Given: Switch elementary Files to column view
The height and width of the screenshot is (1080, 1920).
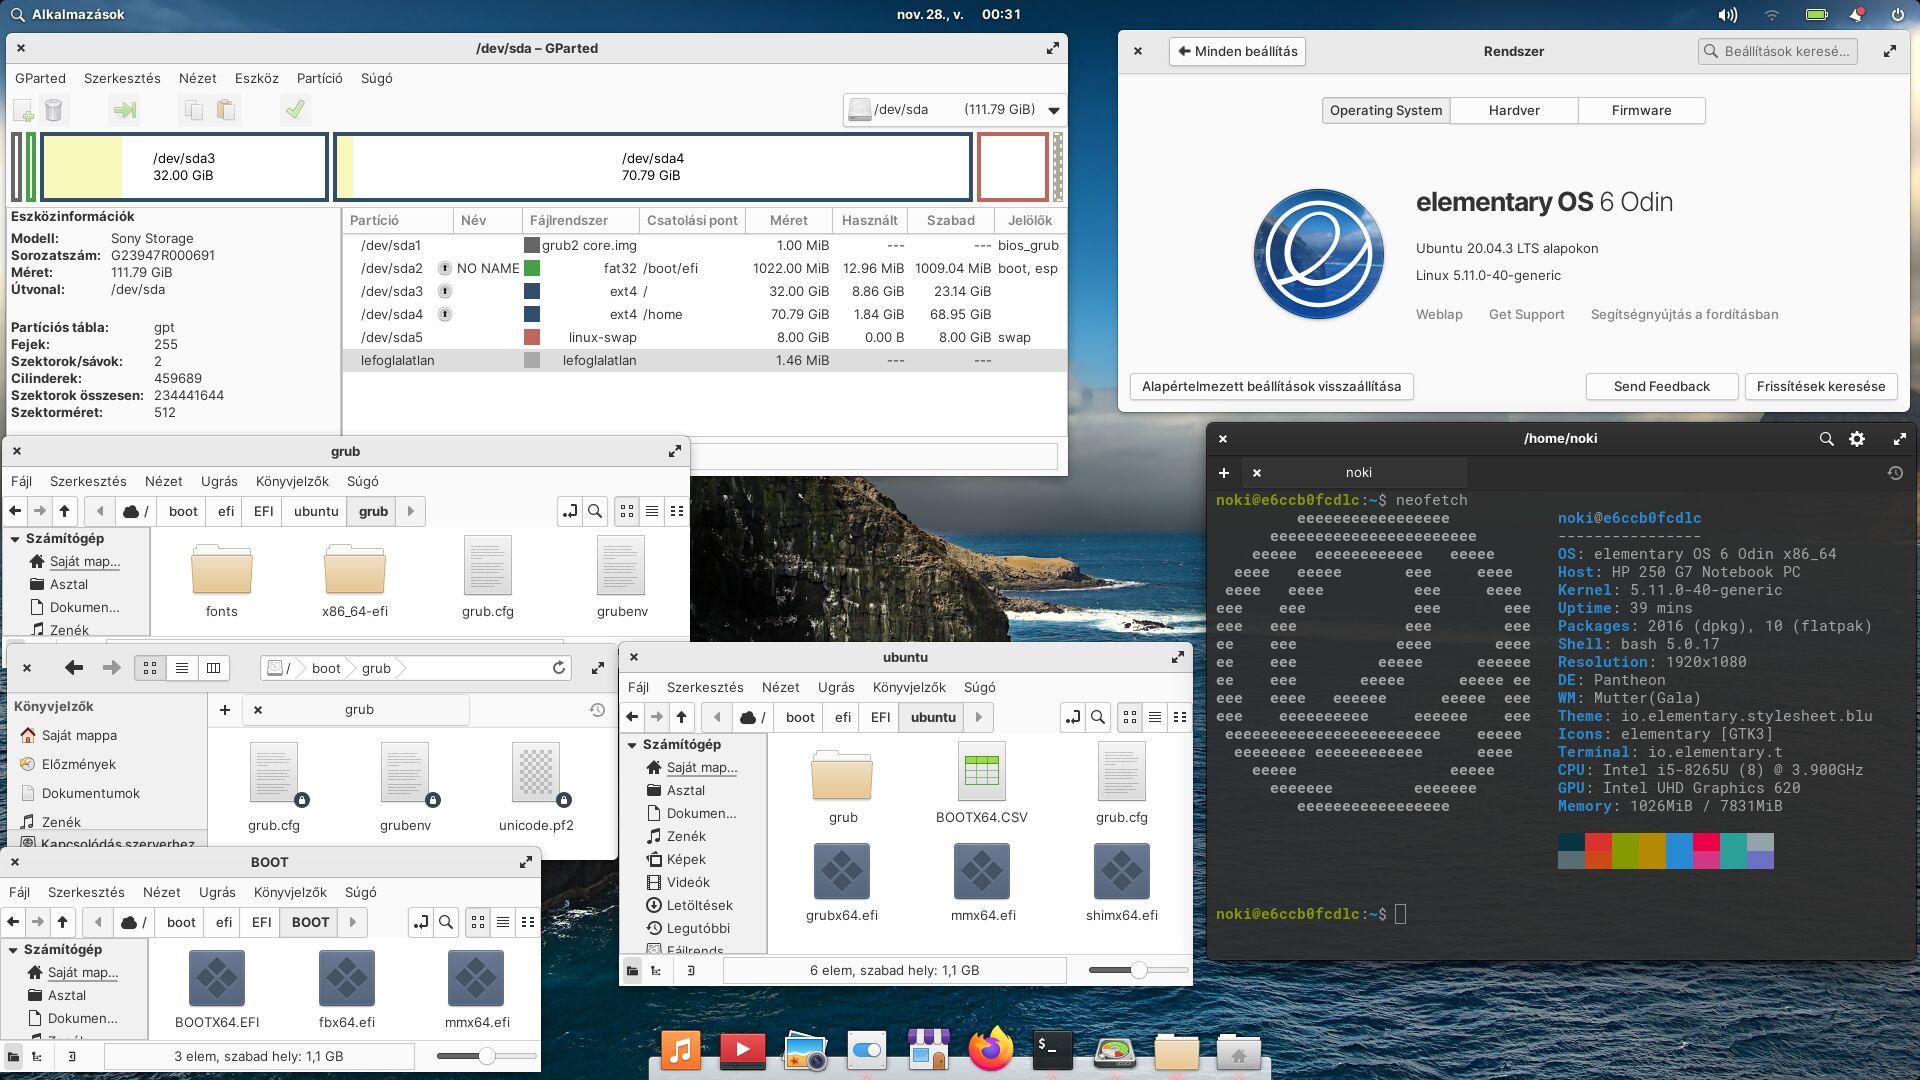Looking at the screenshot, I should coord(213,668).
